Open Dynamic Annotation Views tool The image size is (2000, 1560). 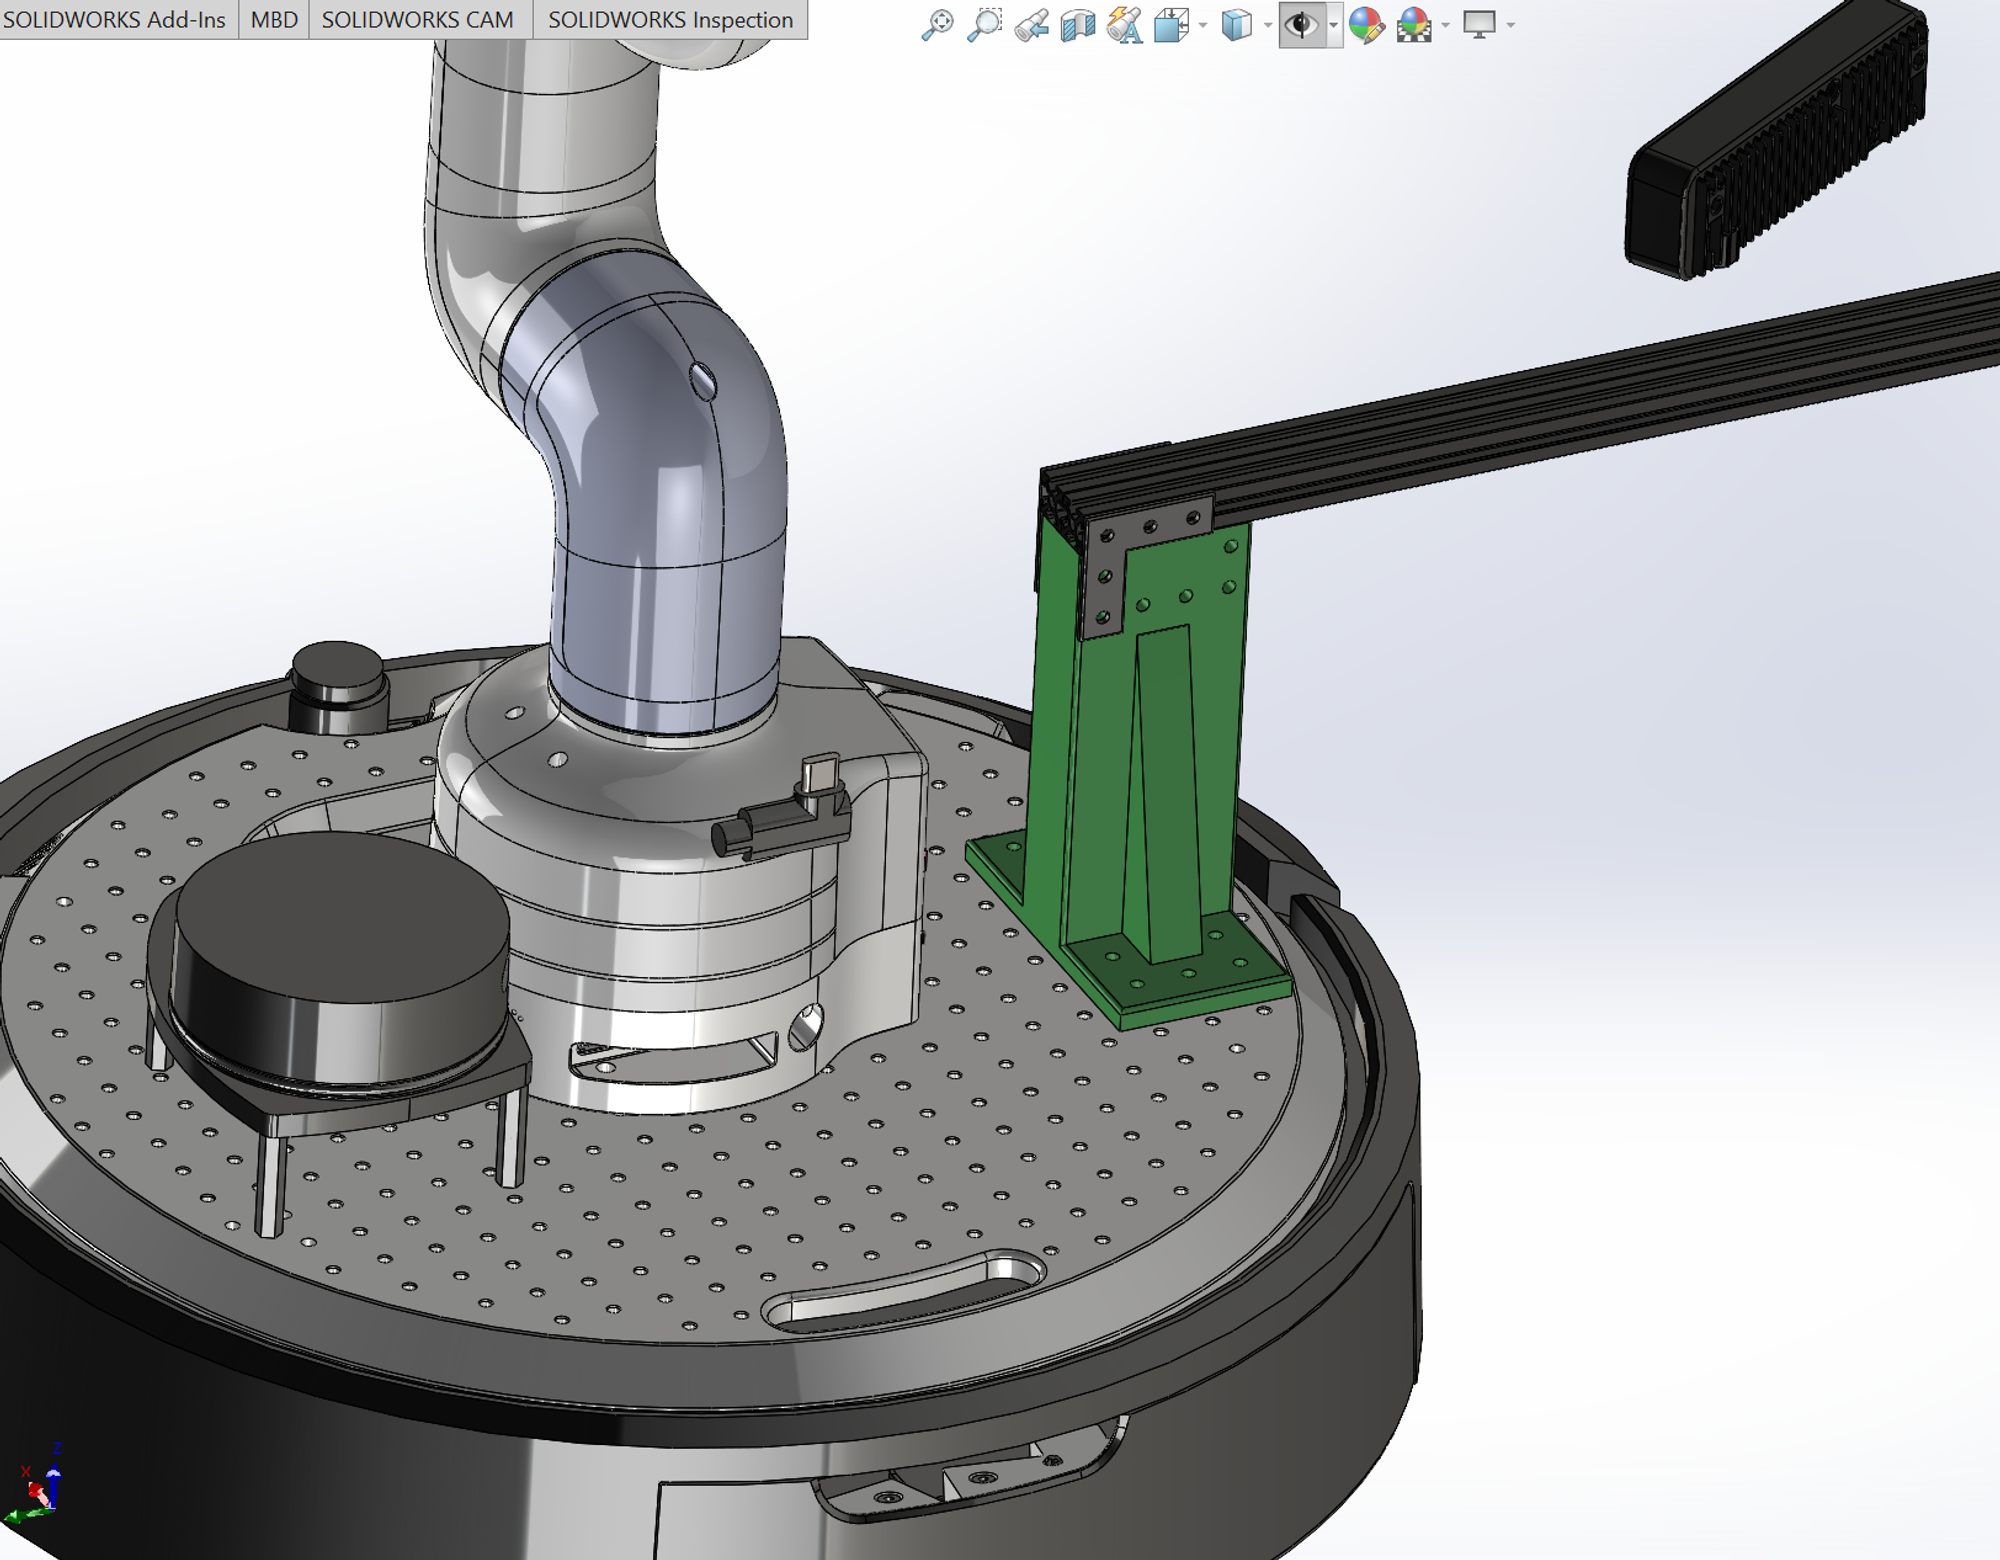[1125, 24]
